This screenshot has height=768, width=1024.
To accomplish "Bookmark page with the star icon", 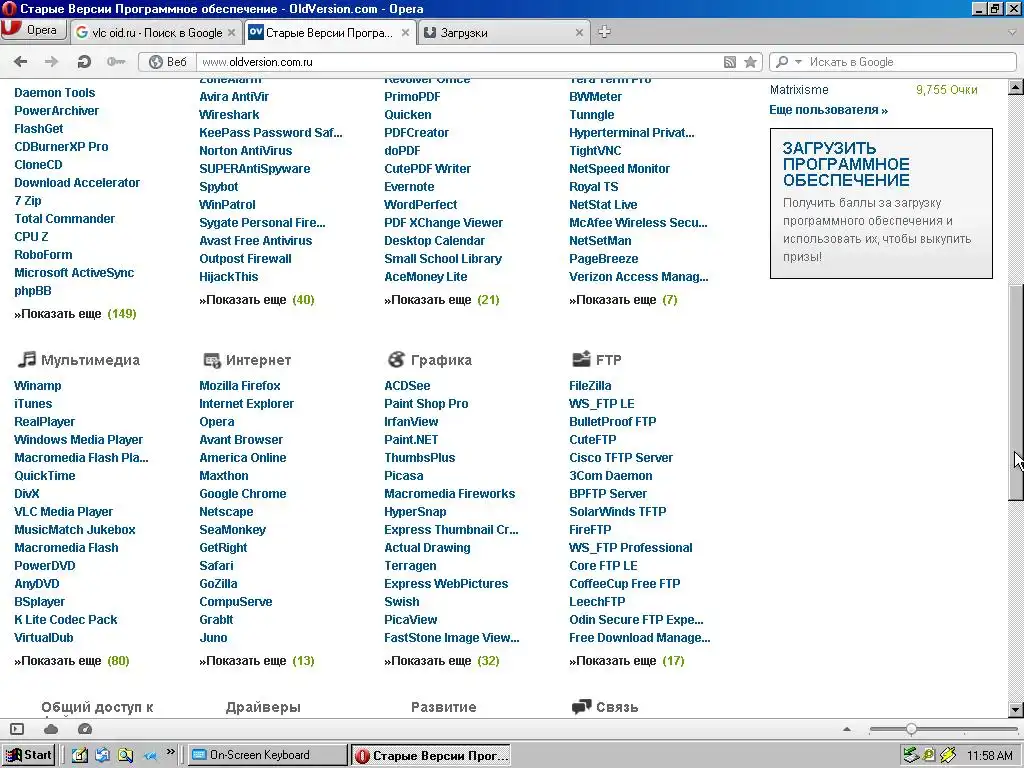I will point(750,62).
